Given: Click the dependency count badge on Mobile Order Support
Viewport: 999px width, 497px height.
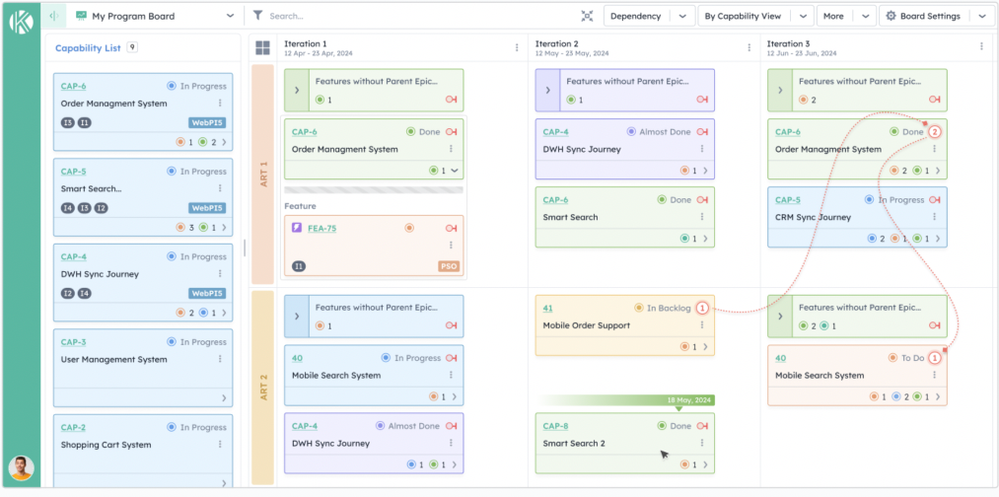Looking at the screenshot, I should [x=702, y=308].
